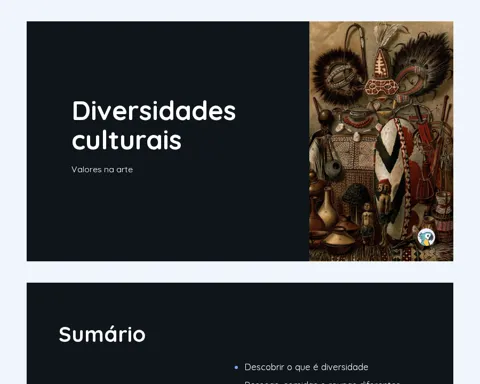Click the word Diversidades in the title

click(x=154, y=111)
